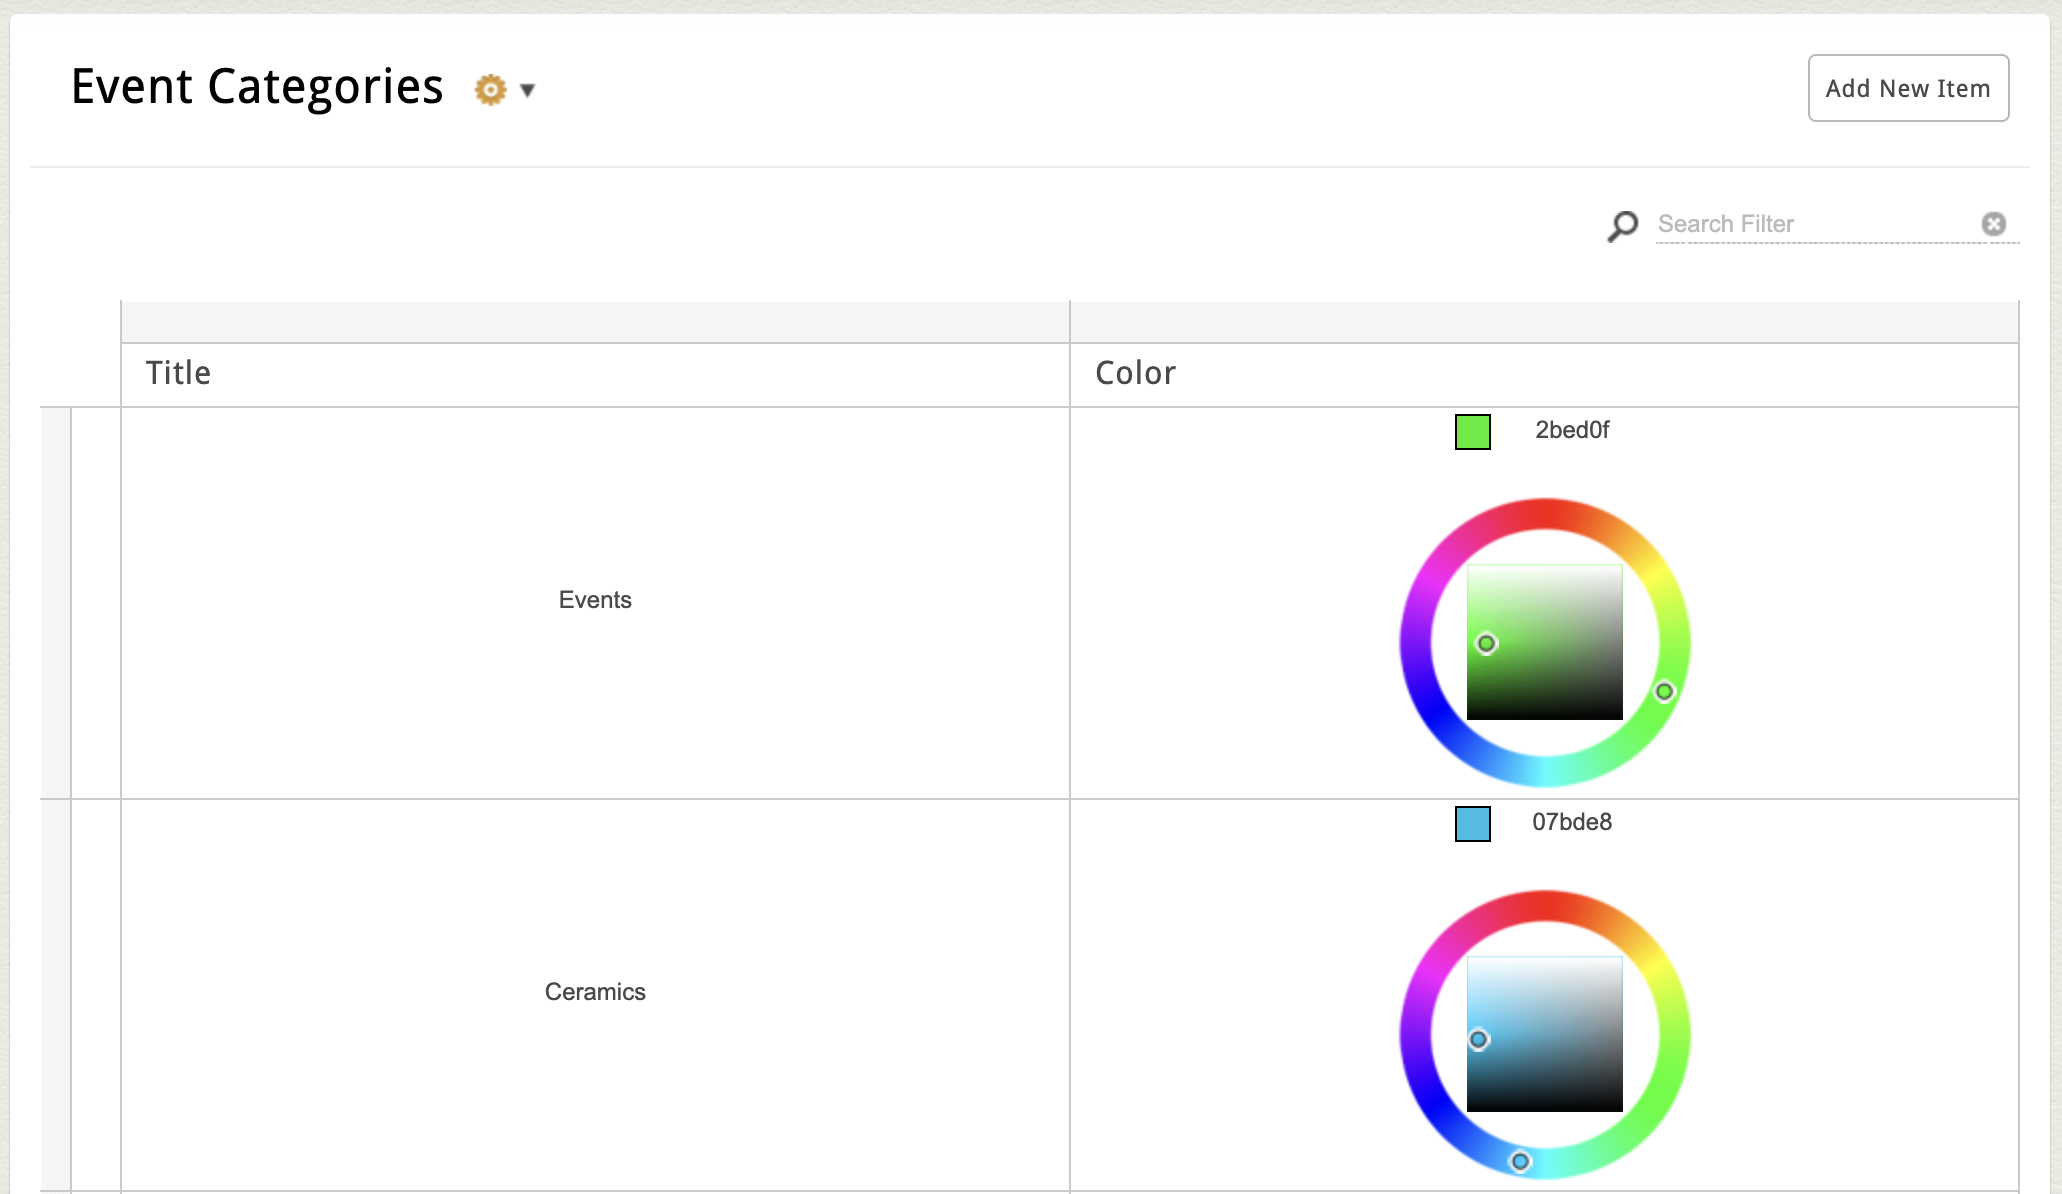The width and height of the screenshot is (2062, 1194).
Task: Click the Events saturation square handle
Action: coord(1487,644)
